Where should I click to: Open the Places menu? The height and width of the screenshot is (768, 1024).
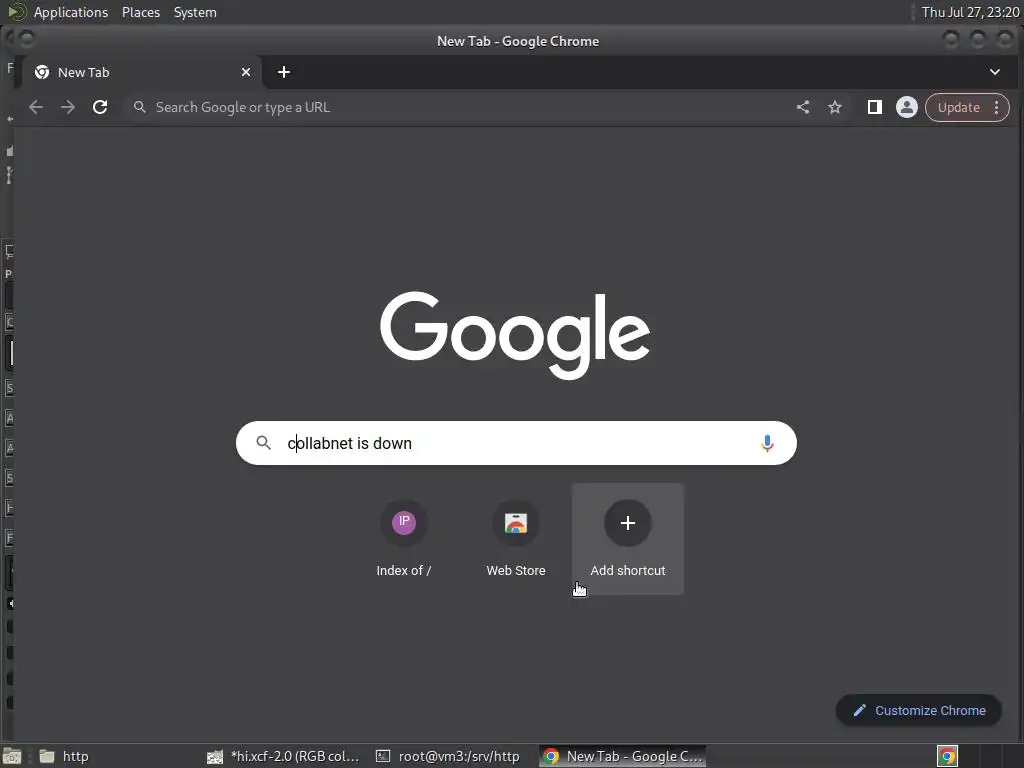coord(140,12)
